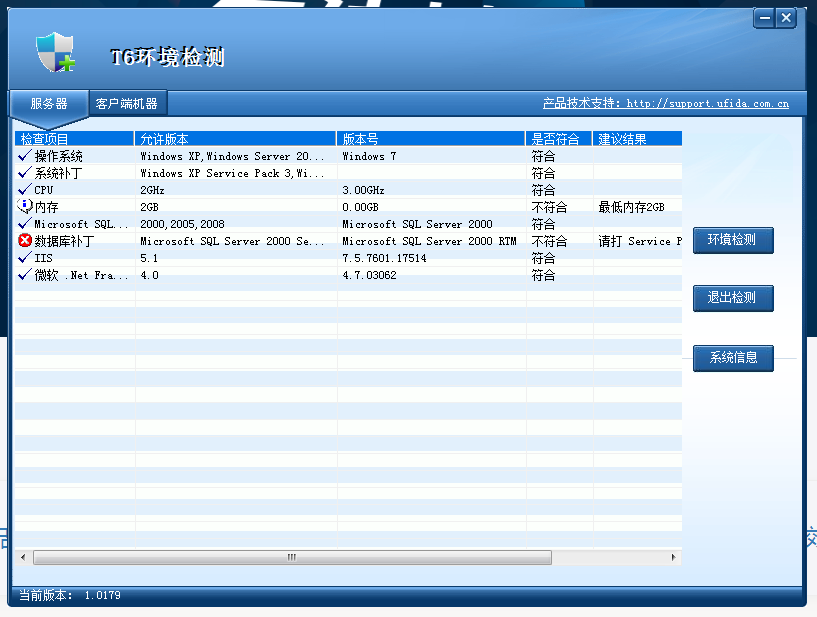Click the '5.1' allowed version cell
This screenshot has width=817, height=617.
click(149, 258)
